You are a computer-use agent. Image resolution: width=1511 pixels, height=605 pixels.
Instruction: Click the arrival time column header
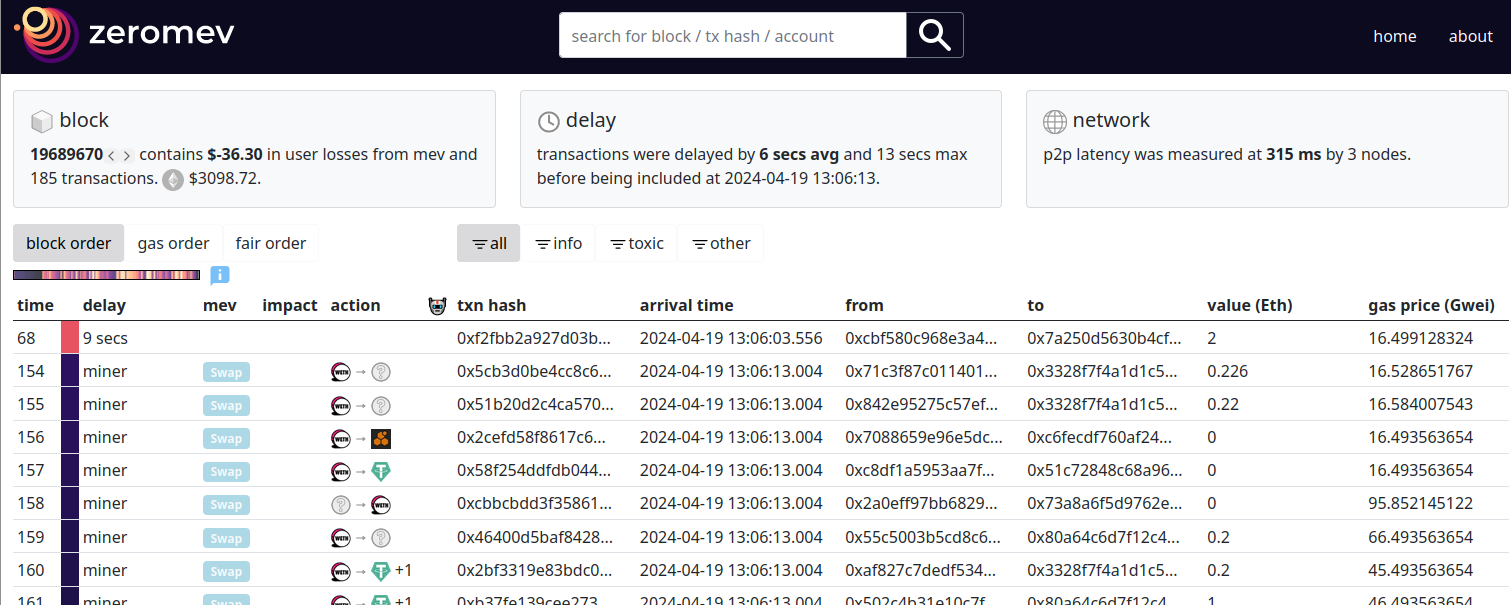(x=687, y=305)
